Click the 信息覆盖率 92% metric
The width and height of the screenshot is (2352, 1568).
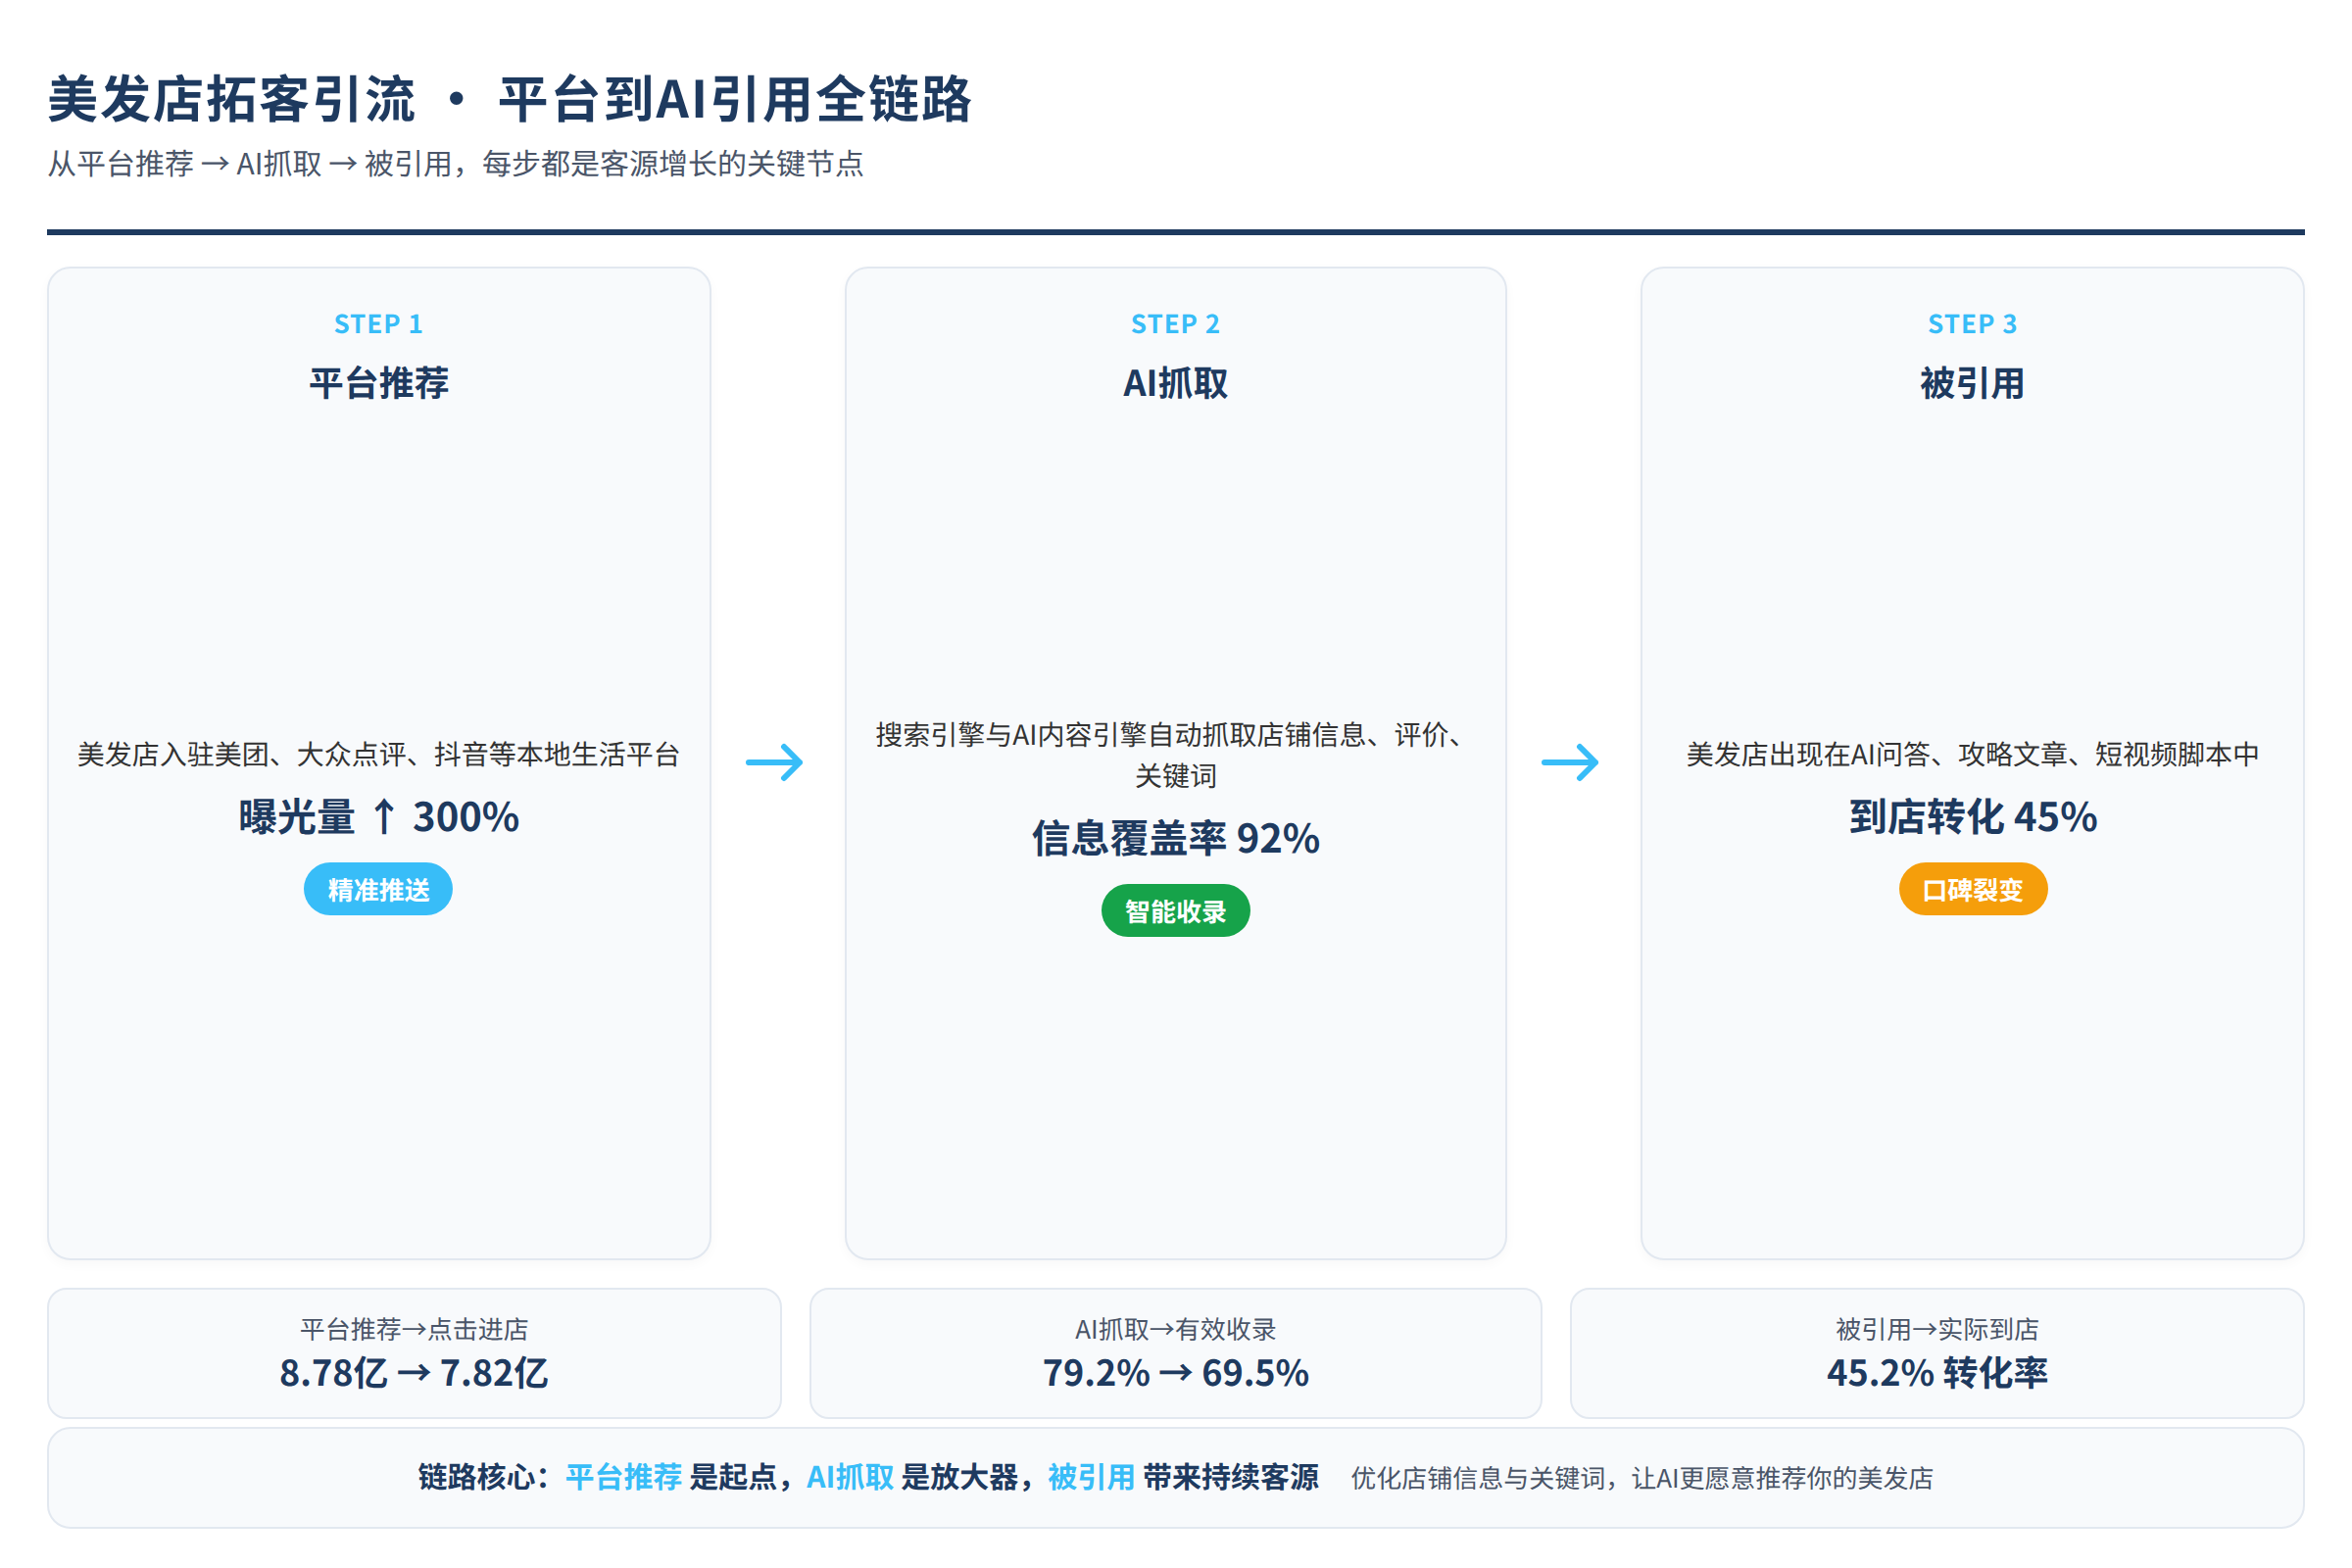pos(1176,838)
